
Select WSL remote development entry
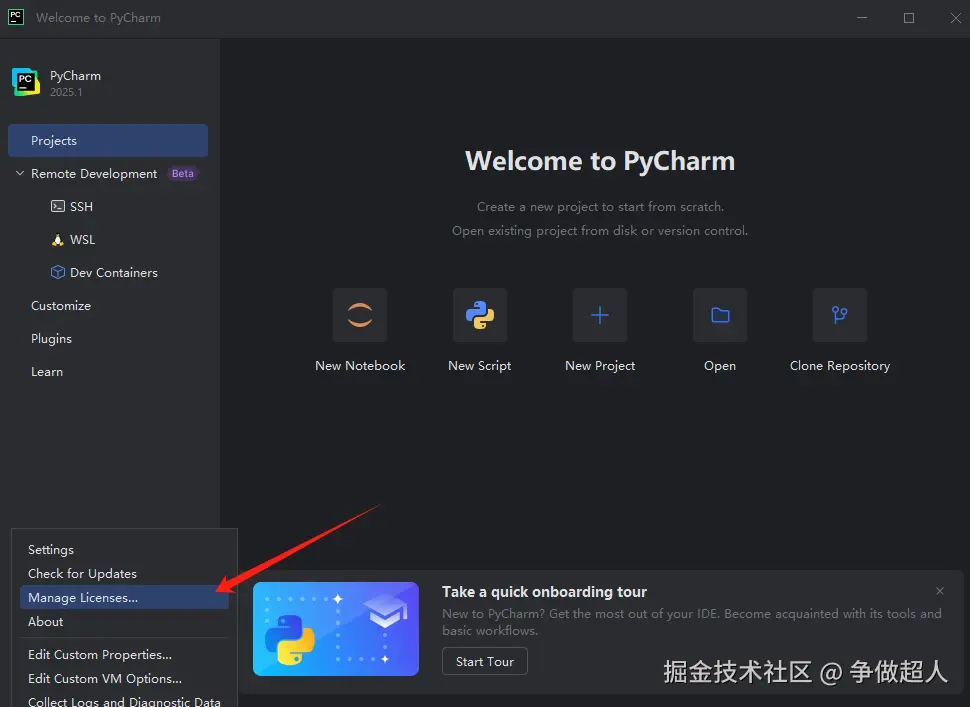click(82, 239)
